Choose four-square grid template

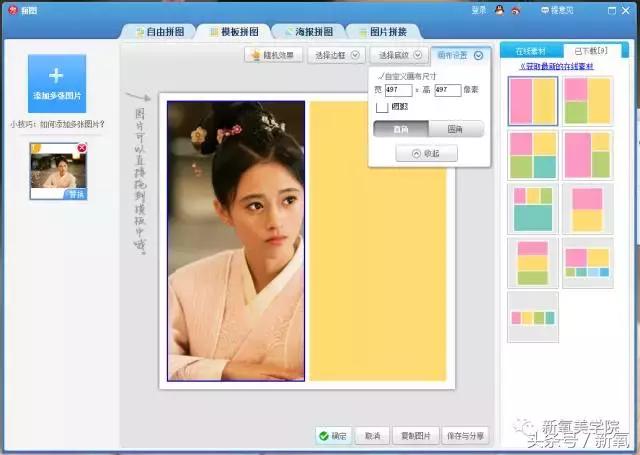(x=533, y=155)
